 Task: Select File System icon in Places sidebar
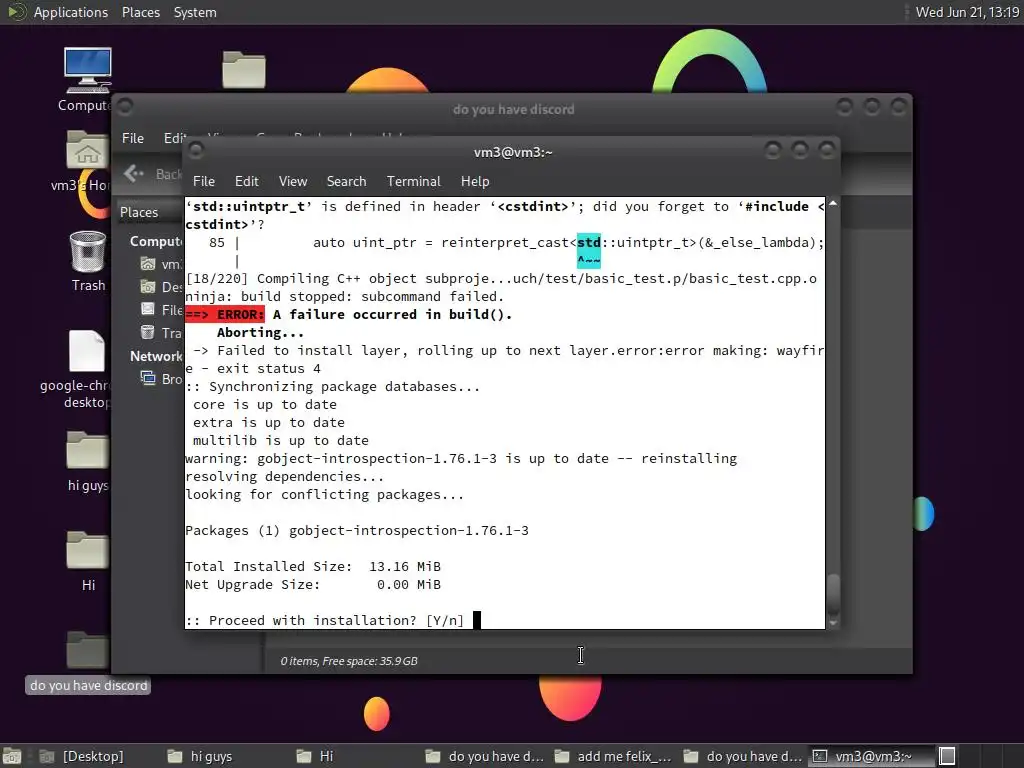point(148,310)
